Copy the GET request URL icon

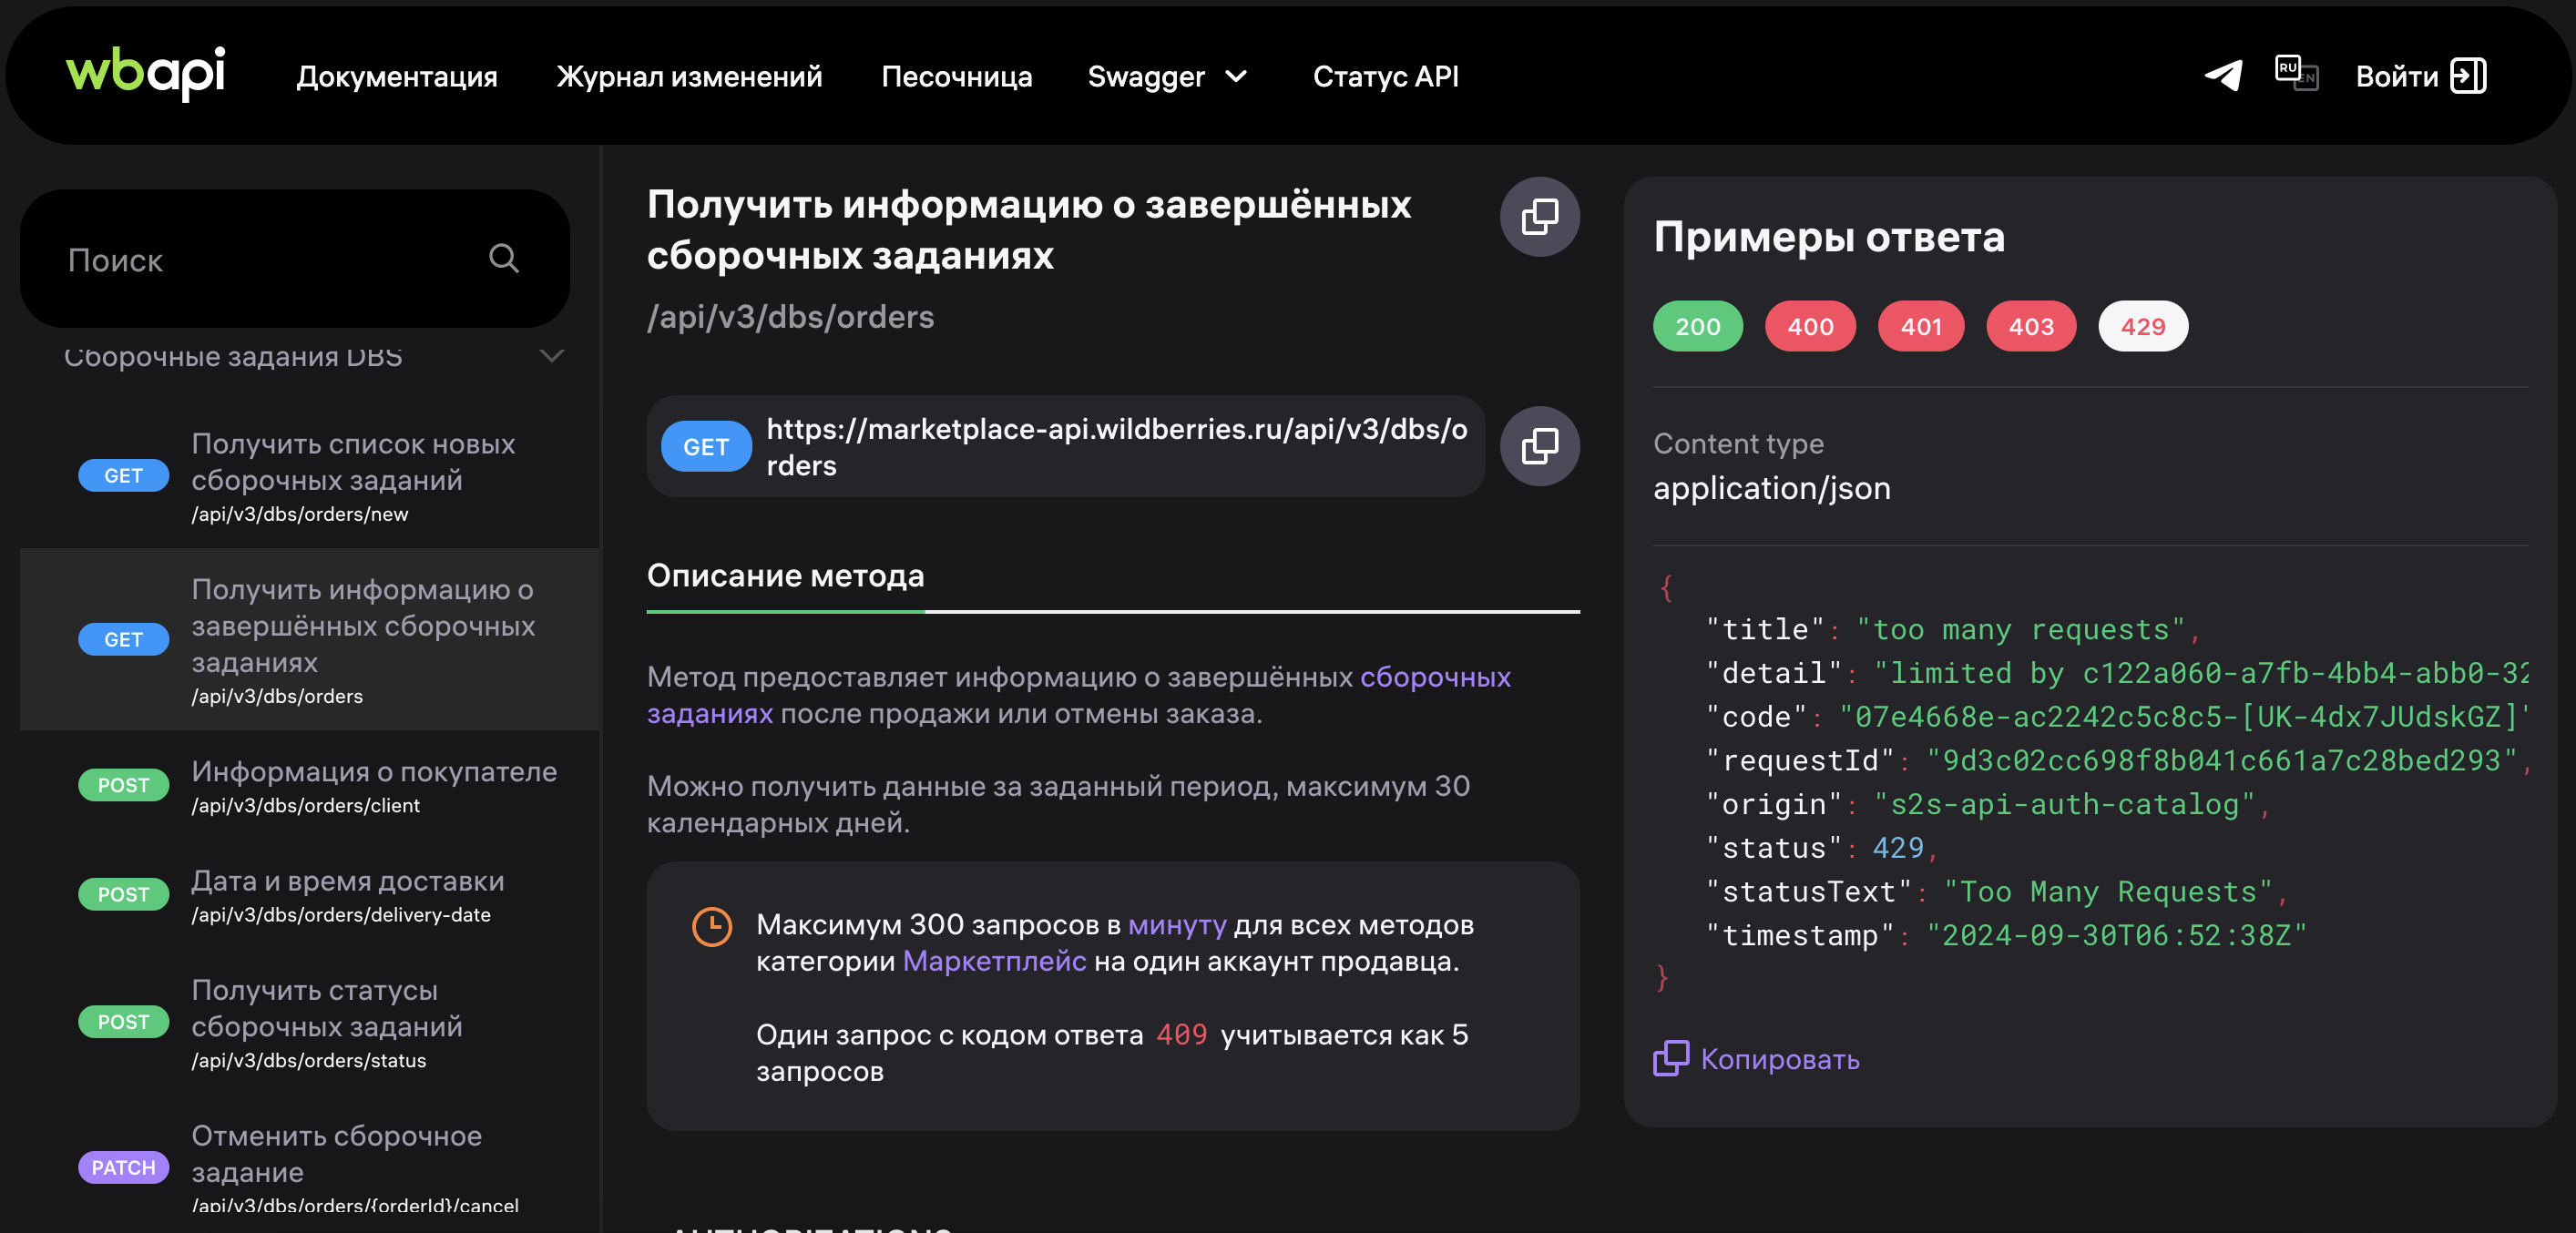click(1539, 446)
